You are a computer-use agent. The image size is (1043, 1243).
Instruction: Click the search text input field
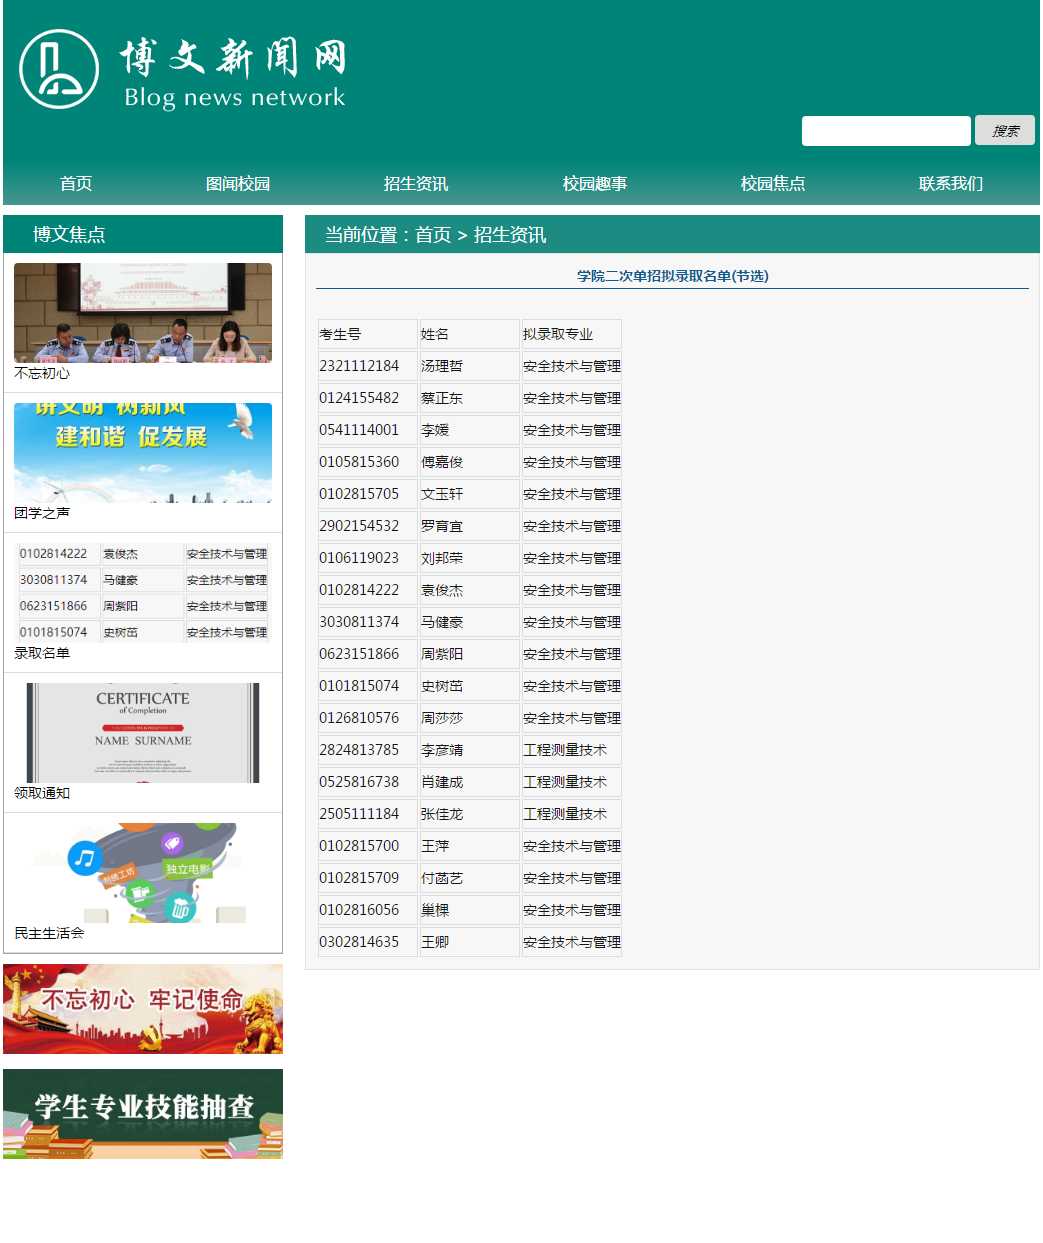(x=885, y=131)
